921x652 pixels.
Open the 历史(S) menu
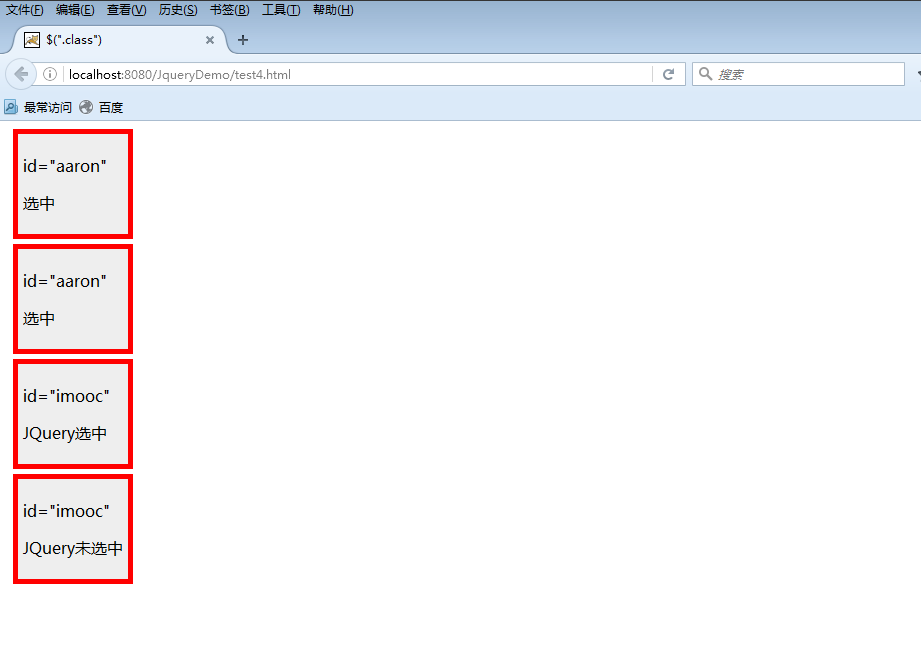[178, 10]
